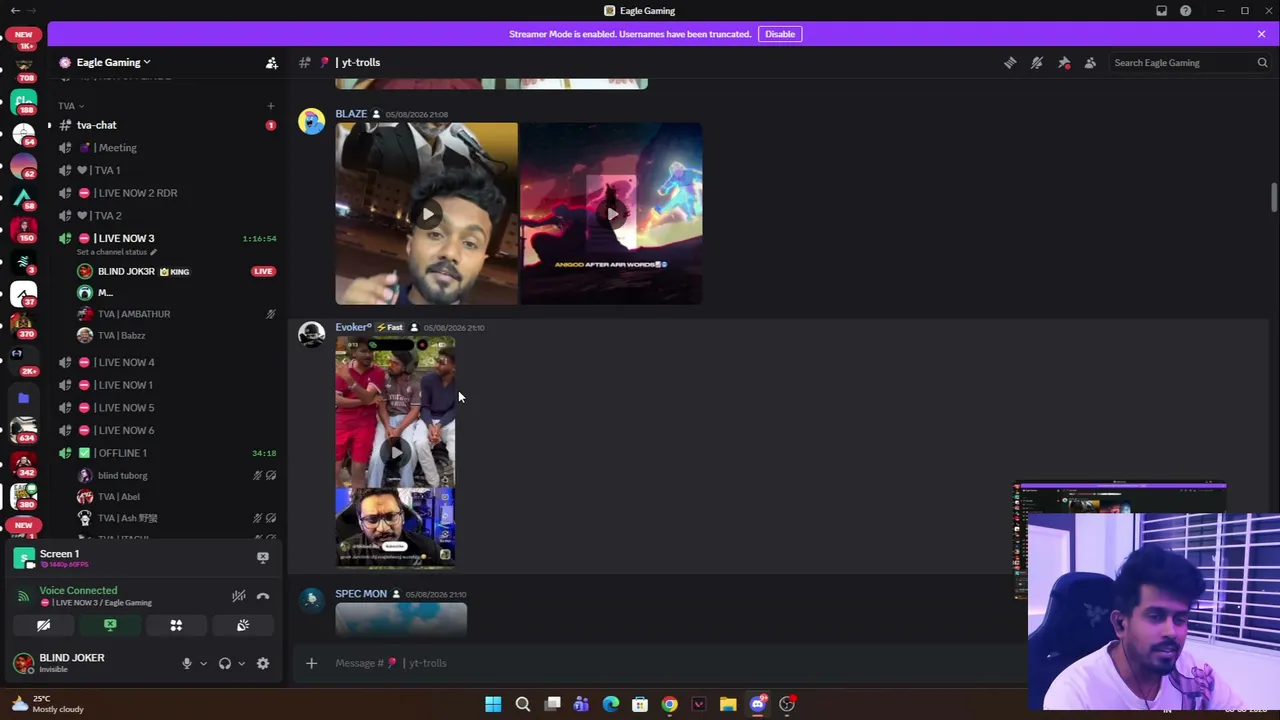Disable Streamer Mode
The width and height of the screenshot is (1280, 720).
click(780, 34)
